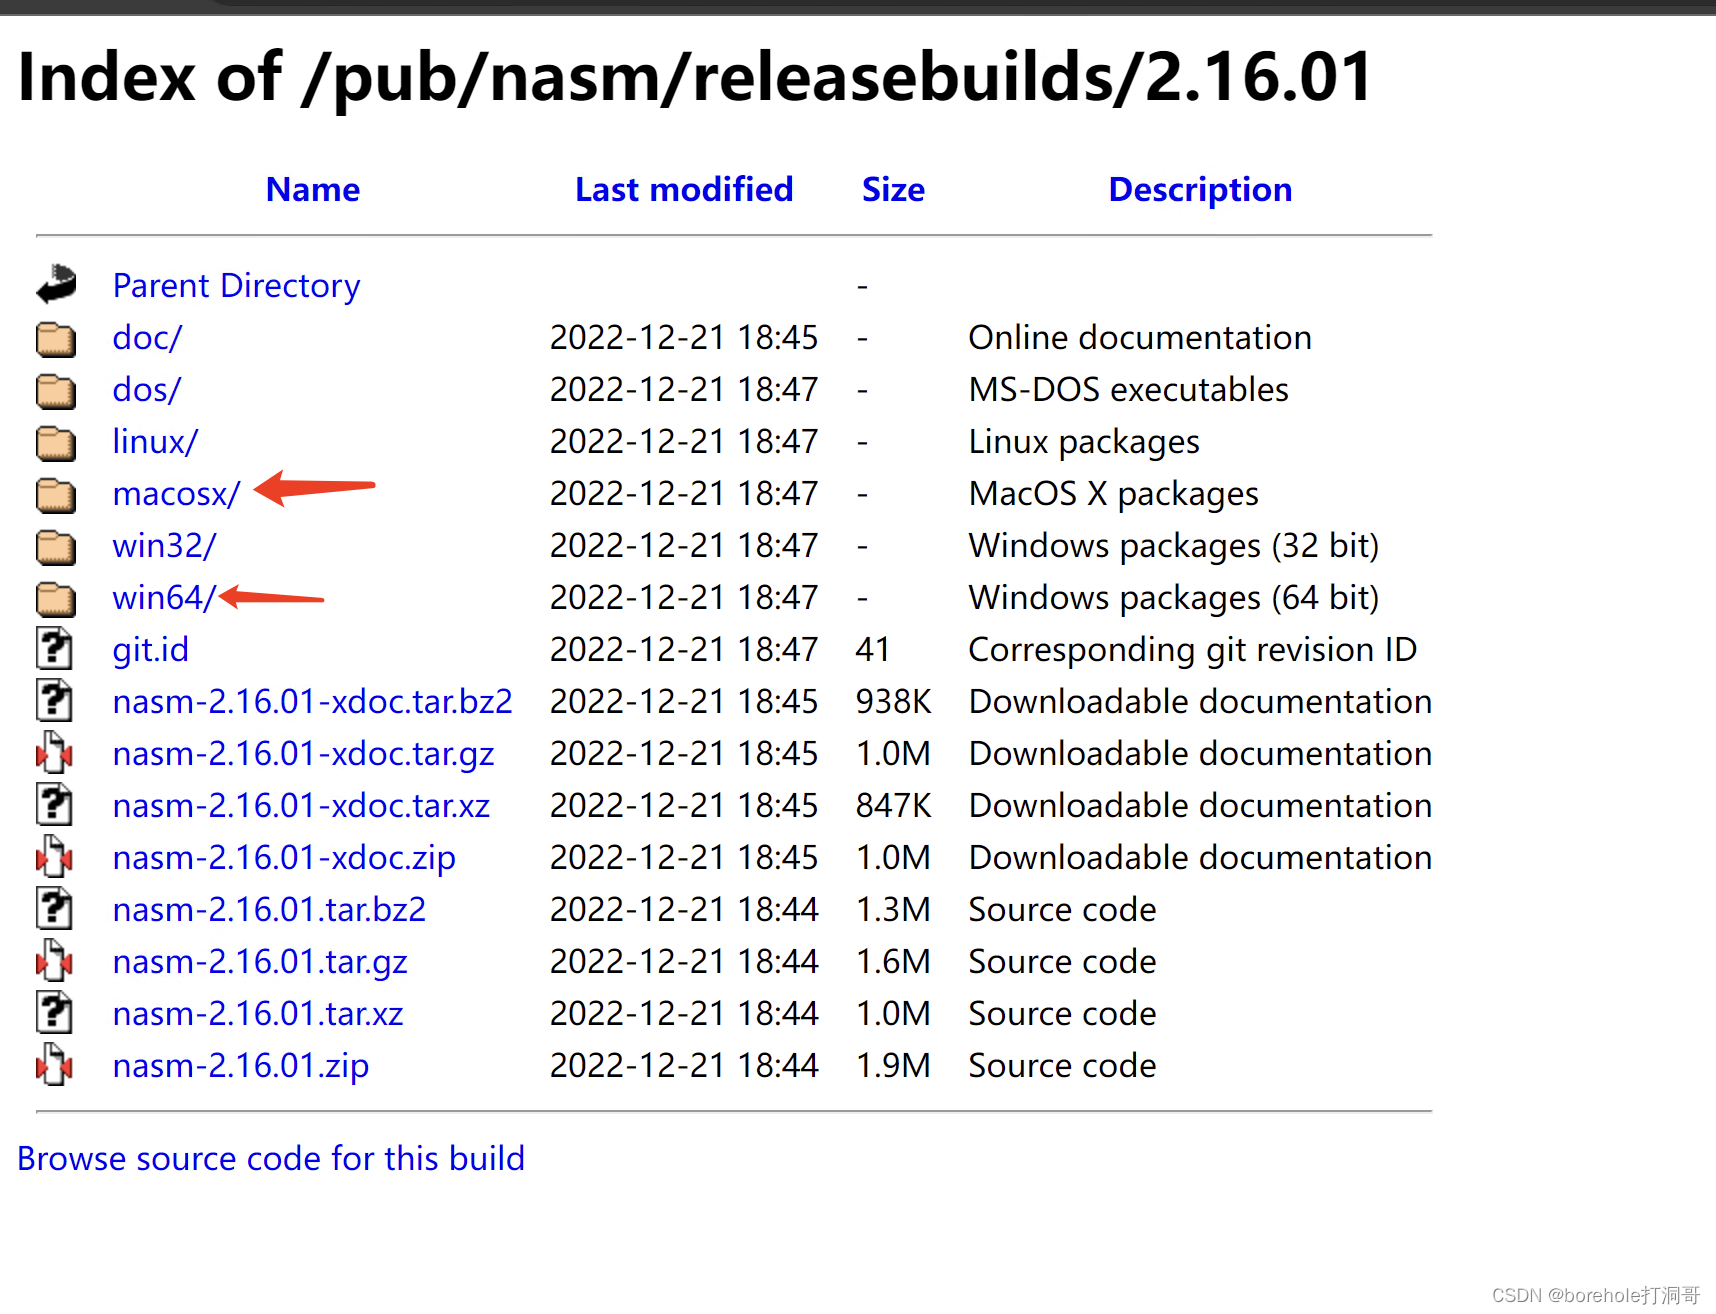Open the git.id file link
This screenshot has height=1314, width=1716.
pyautogui.click(x=150, y=650)
